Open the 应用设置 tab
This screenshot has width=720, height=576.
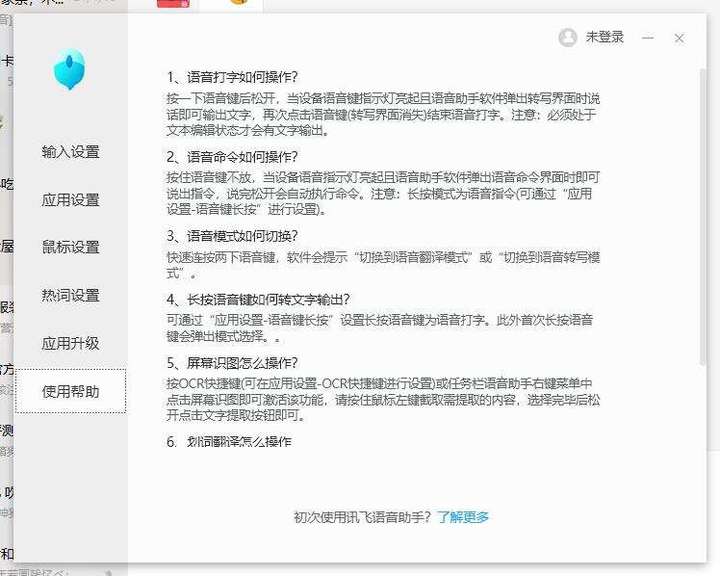point(71,200)
